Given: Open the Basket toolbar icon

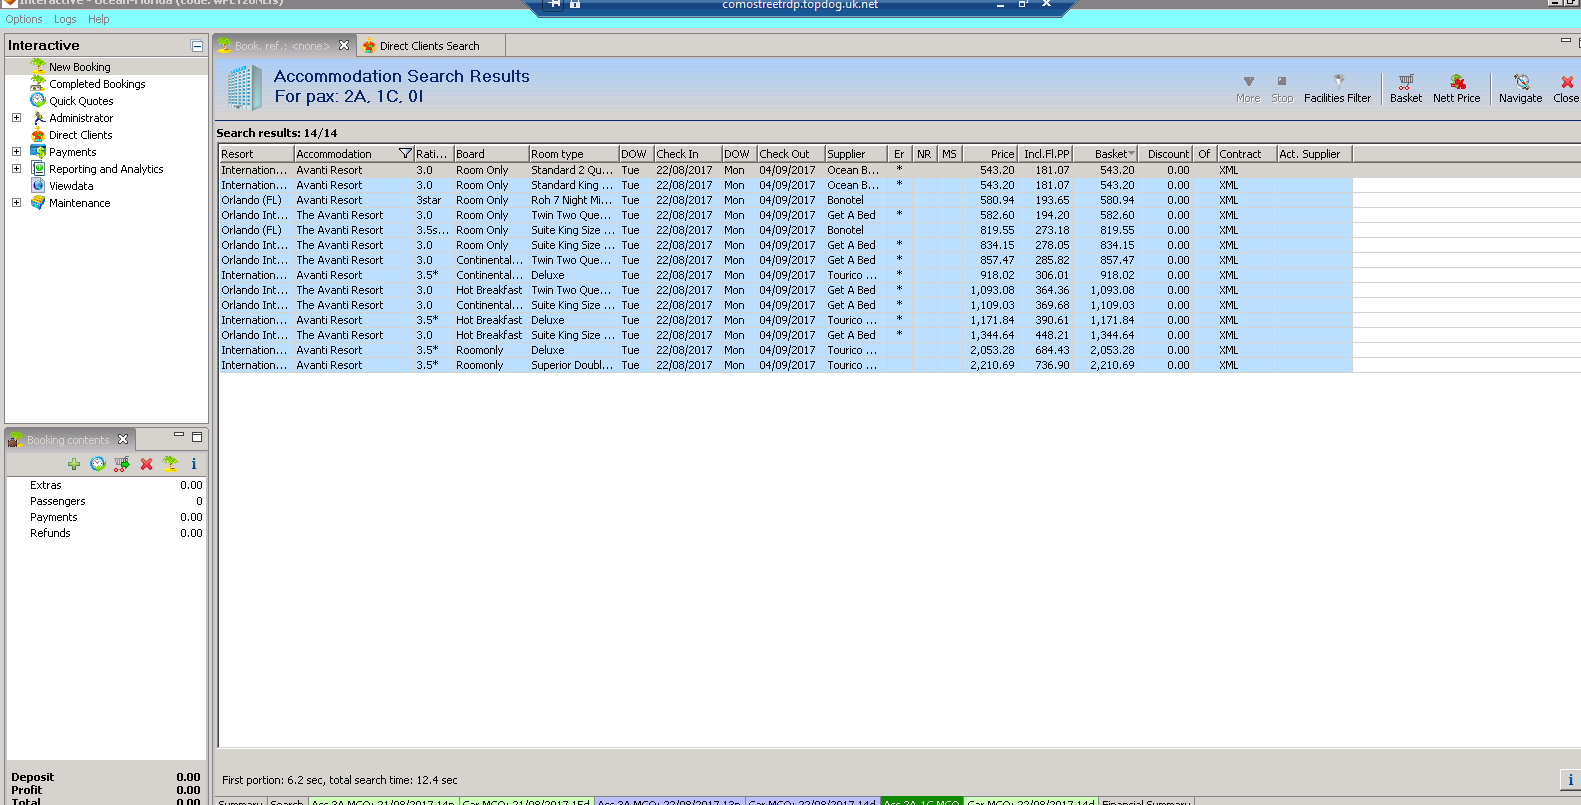Looking at the screenshot, I should coord(1405,88).
